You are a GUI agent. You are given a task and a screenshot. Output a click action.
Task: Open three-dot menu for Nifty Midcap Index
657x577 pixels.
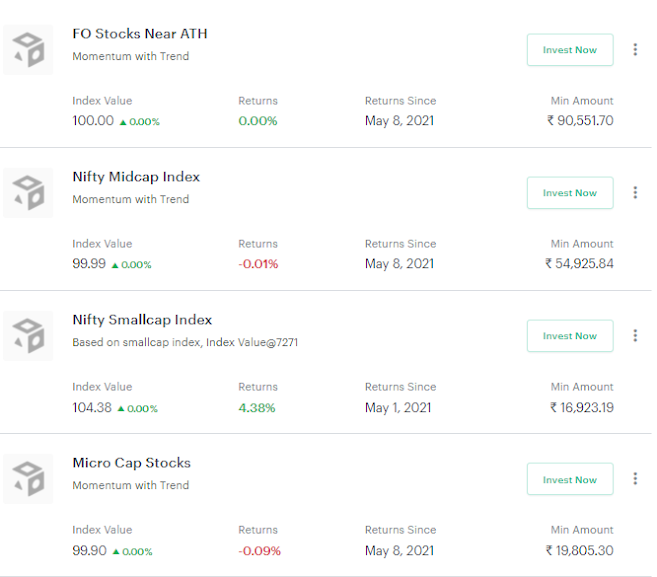[635, 192]
